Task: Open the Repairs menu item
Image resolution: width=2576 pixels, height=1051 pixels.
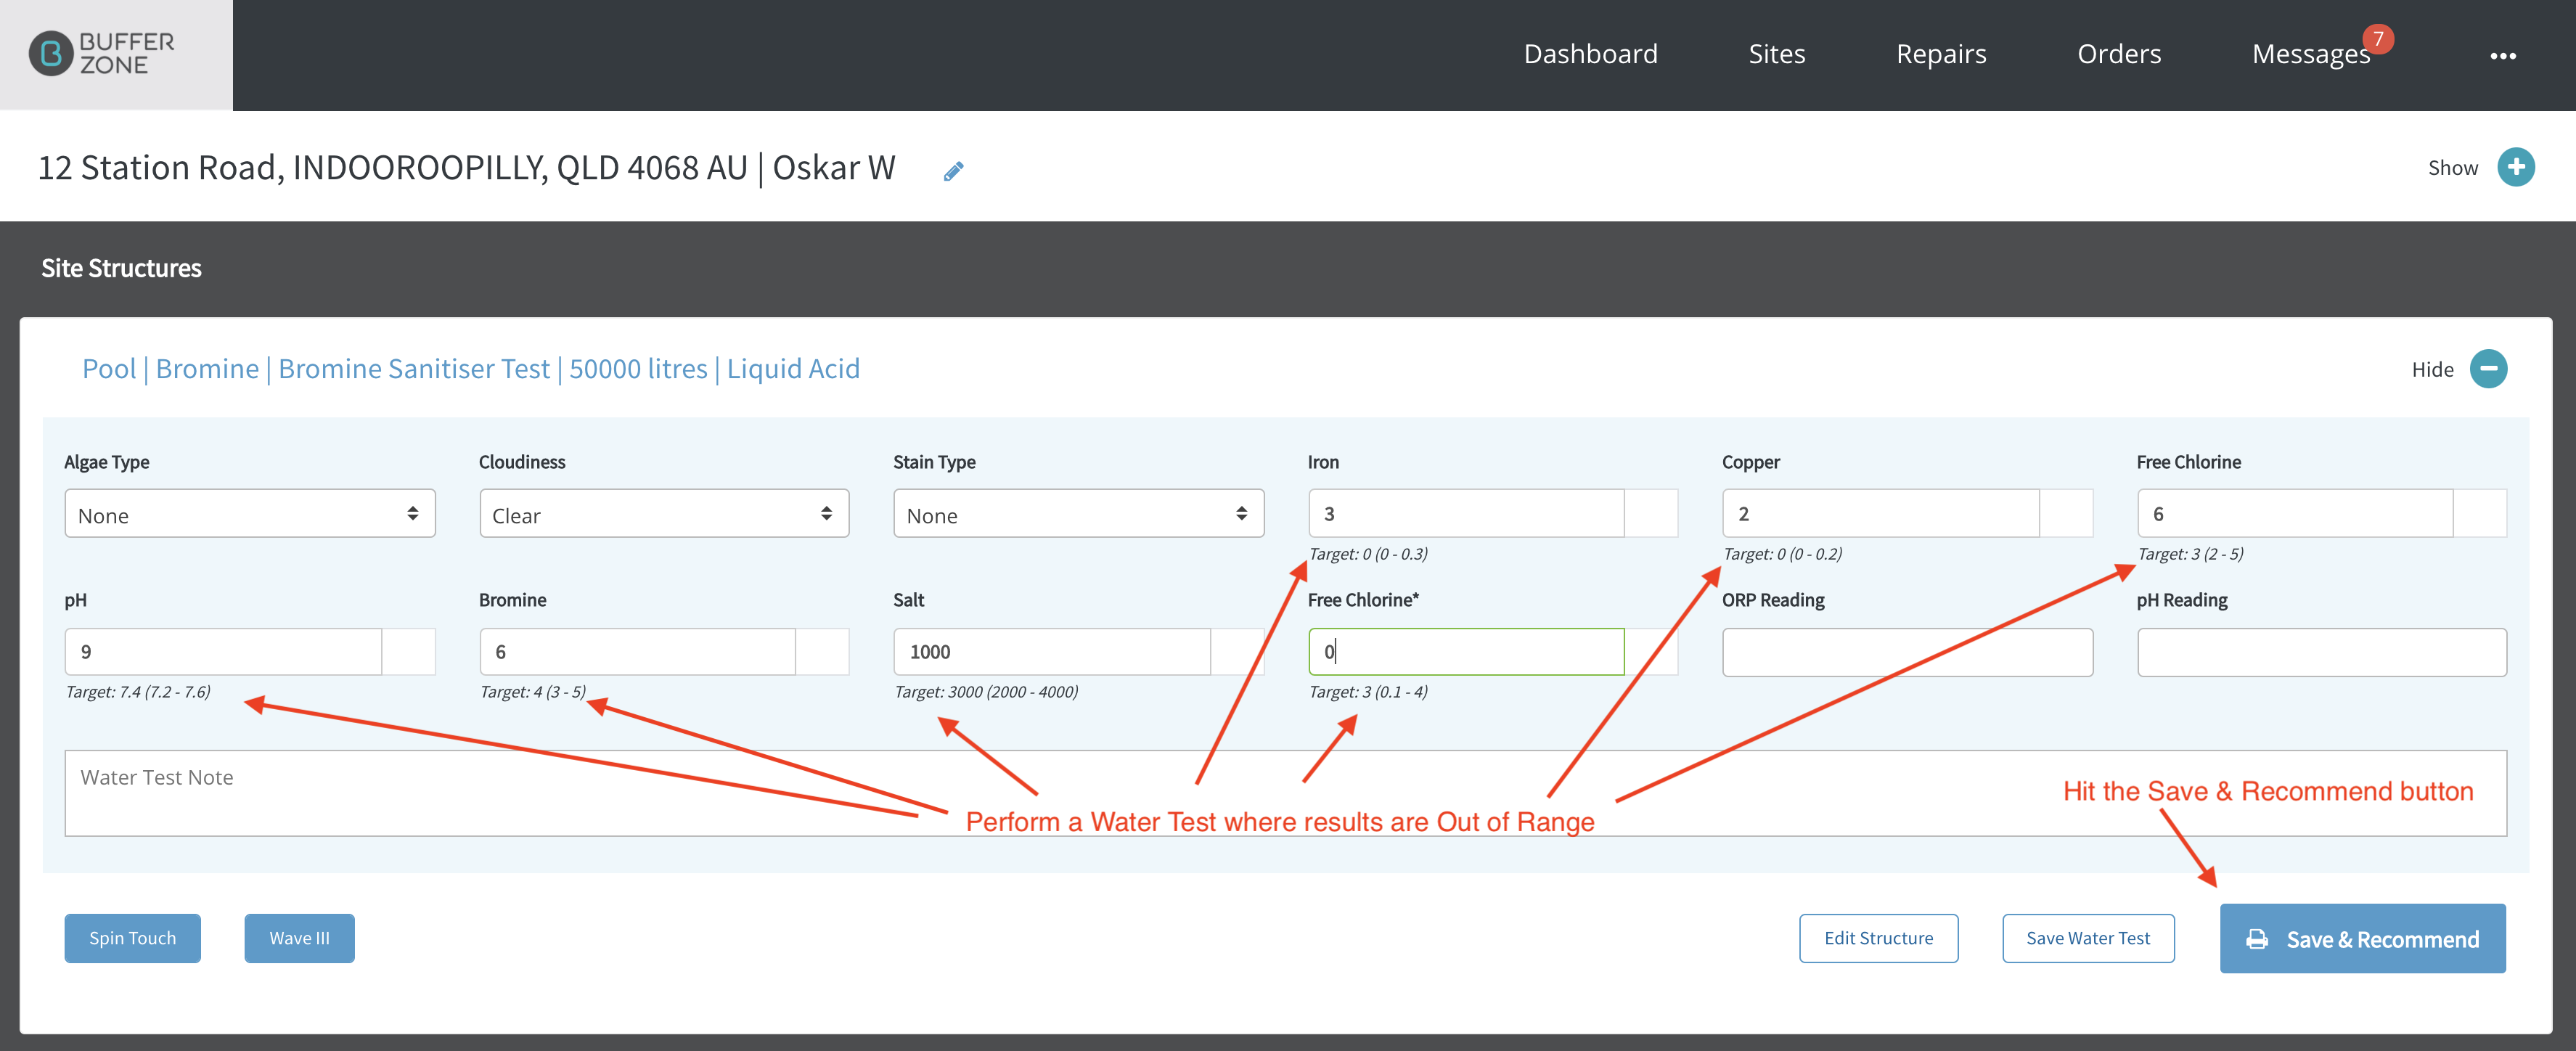Action: pos(1941,54)
